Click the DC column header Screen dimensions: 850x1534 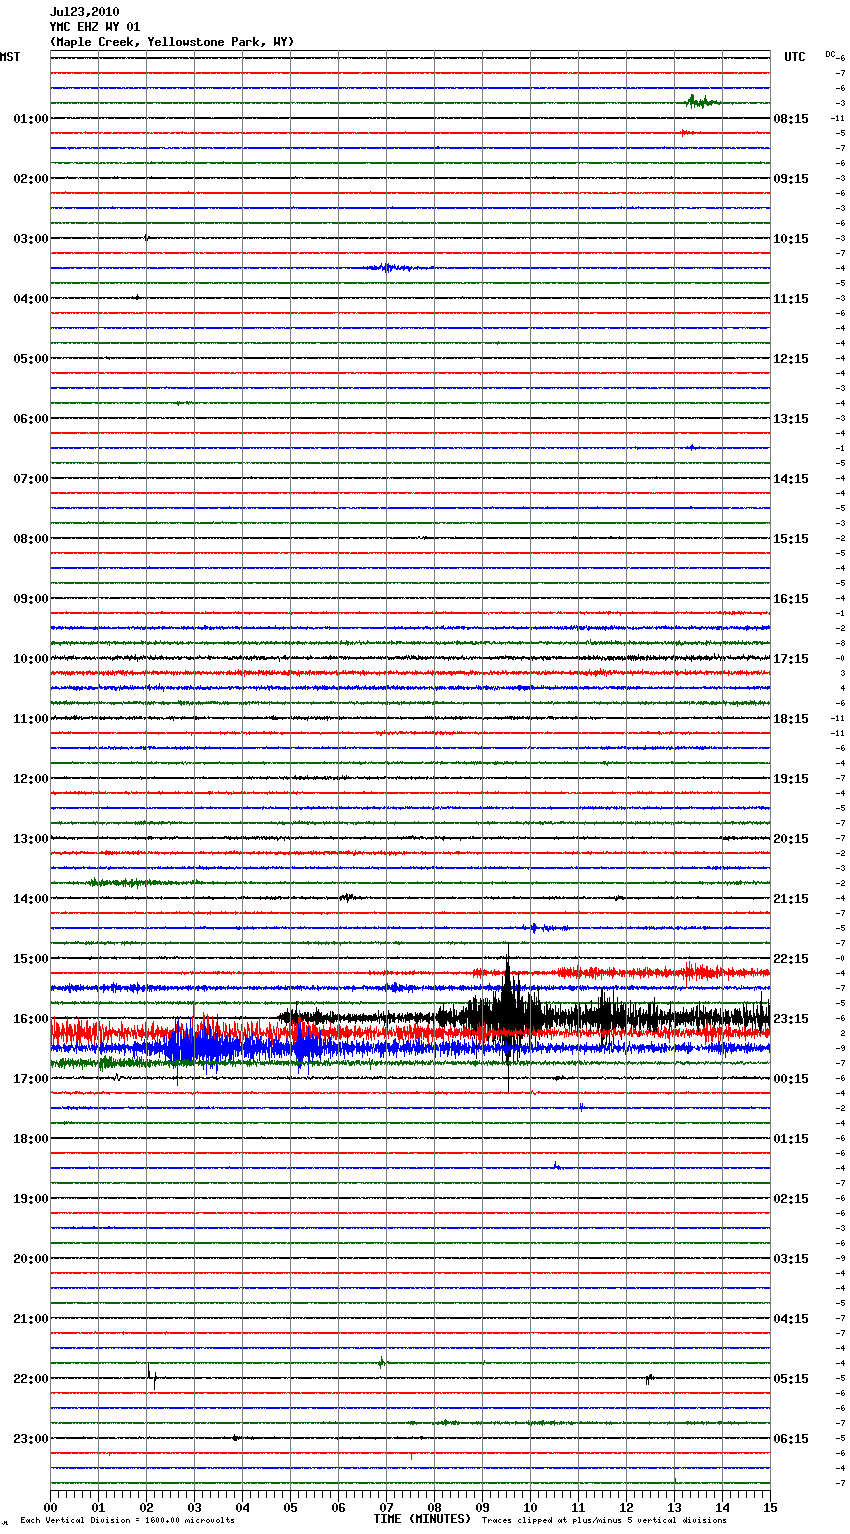(x=829, y=54)
